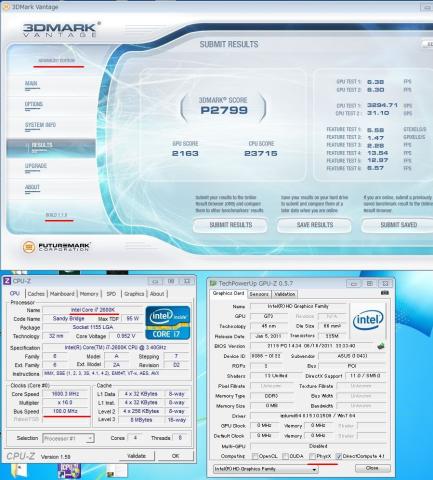Open ABOUT in the 3DMark sidebar

32,188
